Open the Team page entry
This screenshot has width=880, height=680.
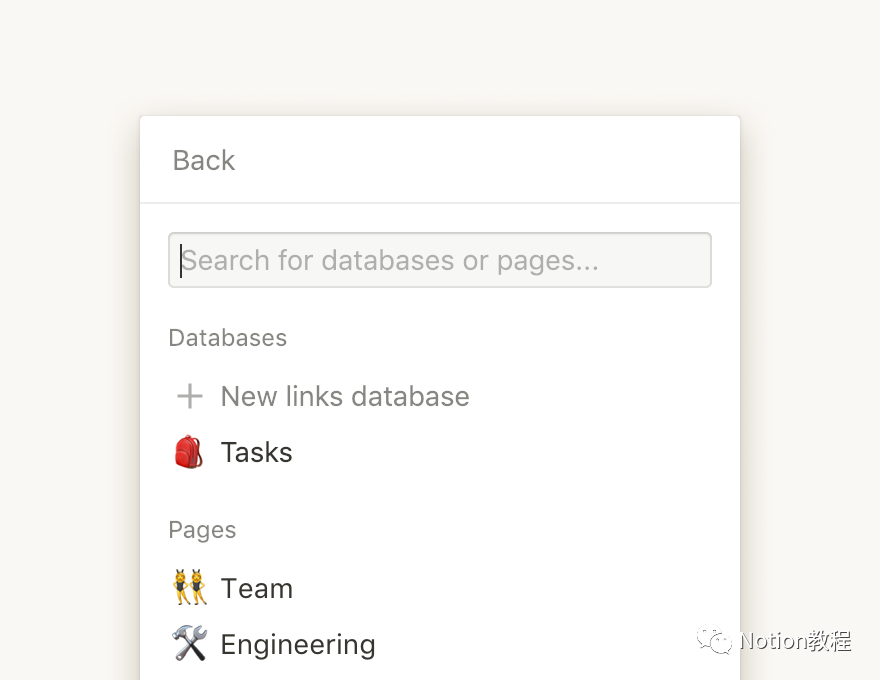257,588
